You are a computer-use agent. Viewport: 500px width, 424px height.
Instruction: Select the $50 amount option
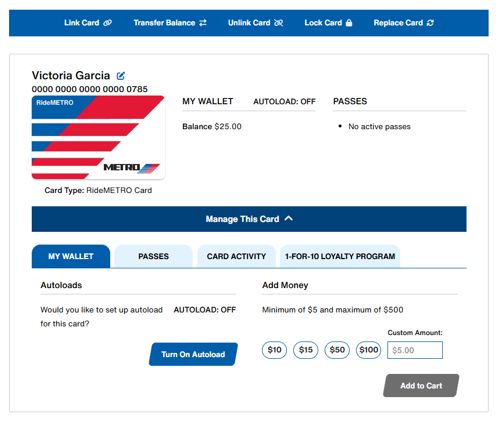[337, 350]
